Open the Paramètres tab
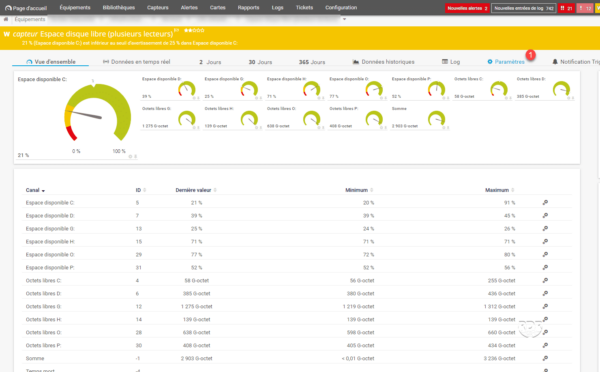 [506, 62]
